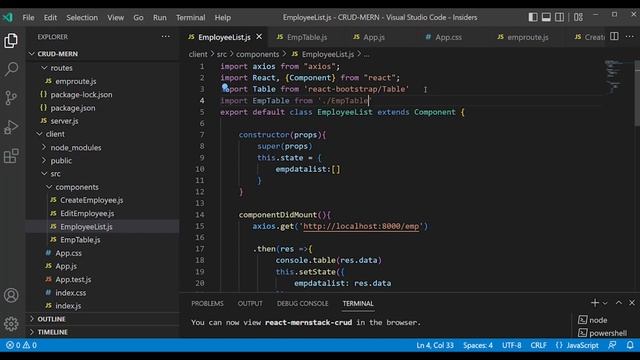
Task: Open the Run menu
Action: (160, 18)
